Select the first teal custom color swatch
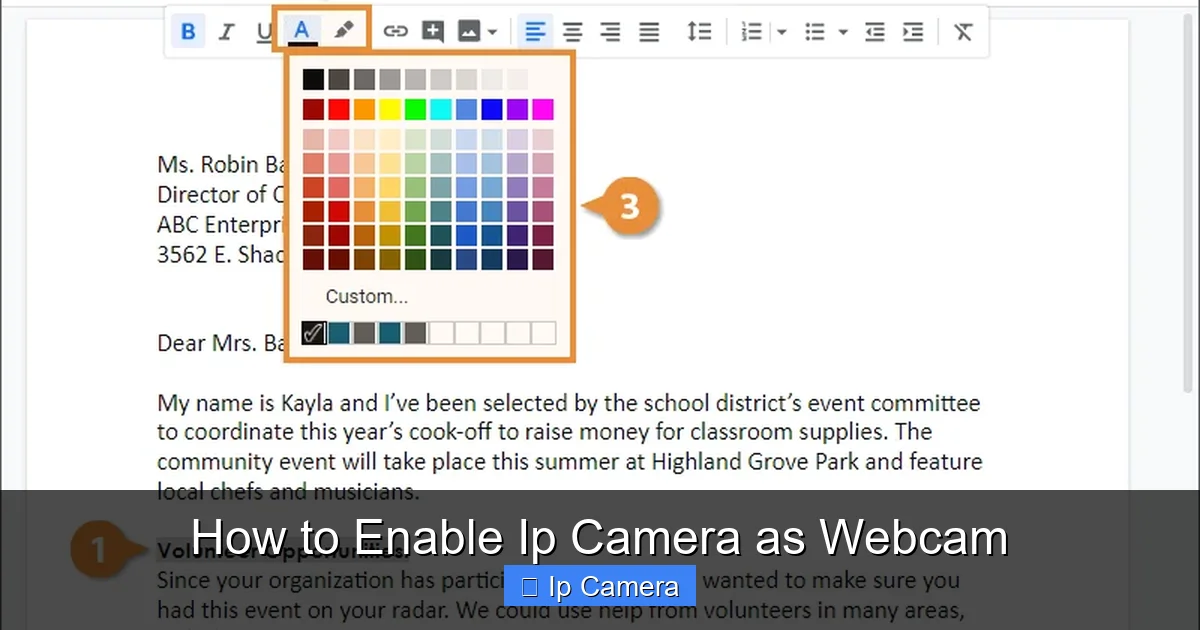The width and height of the screenshot is (1200, 630). click(339, 333)
